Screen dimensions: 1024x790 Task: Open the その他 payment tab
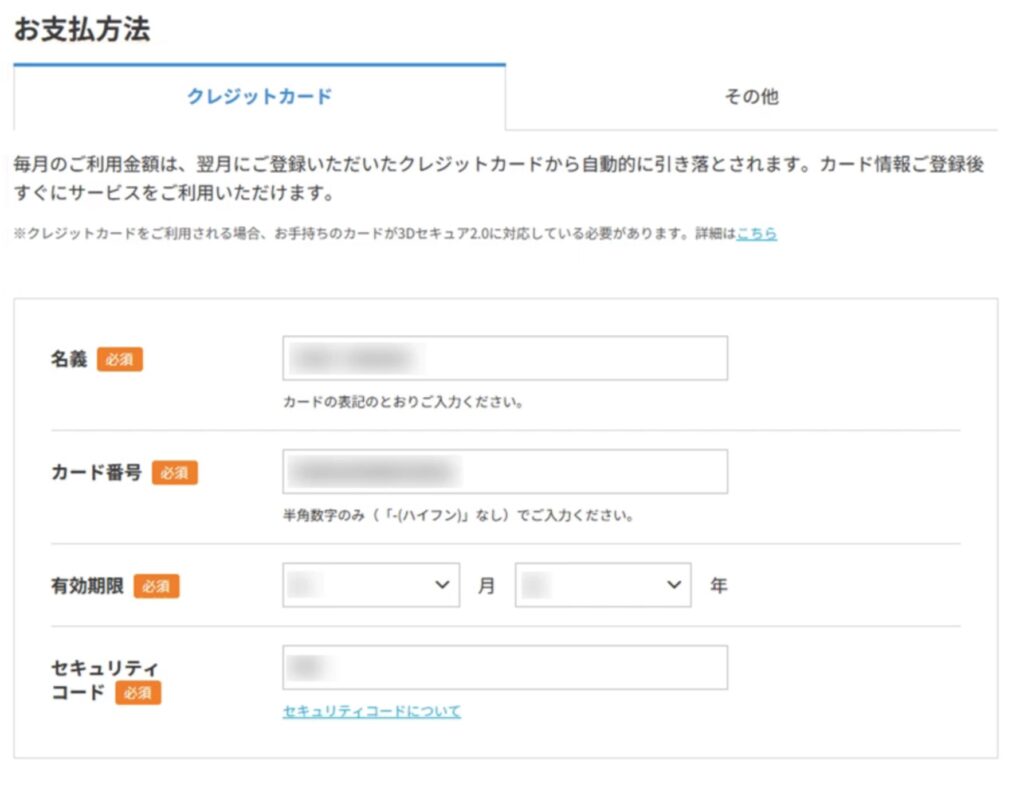[x=751, y=97]
